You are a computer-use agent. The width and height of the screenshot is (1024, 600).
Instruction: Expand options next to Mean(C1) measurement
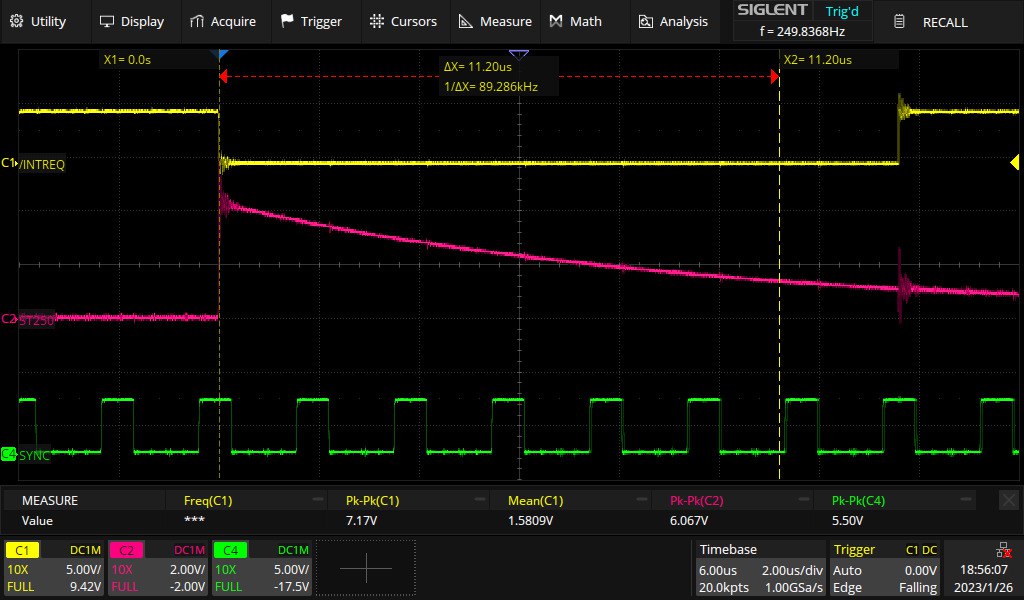[x=640, y=499]
